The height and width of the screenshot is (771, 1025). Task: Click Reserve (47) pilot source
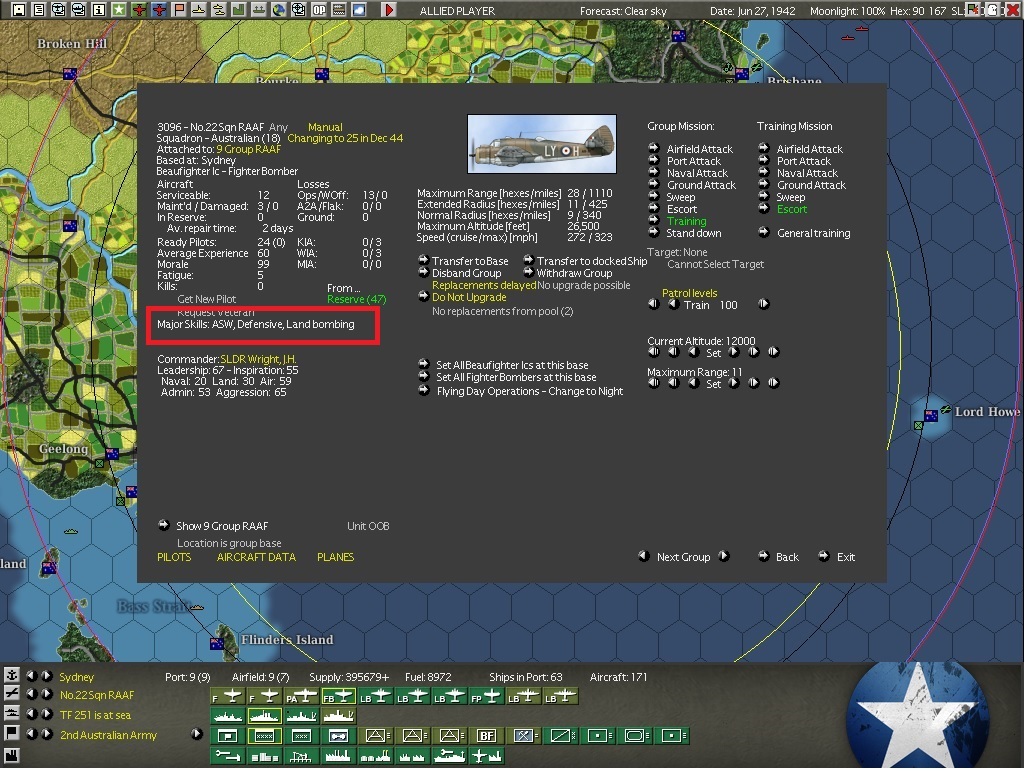coord(356,299)
